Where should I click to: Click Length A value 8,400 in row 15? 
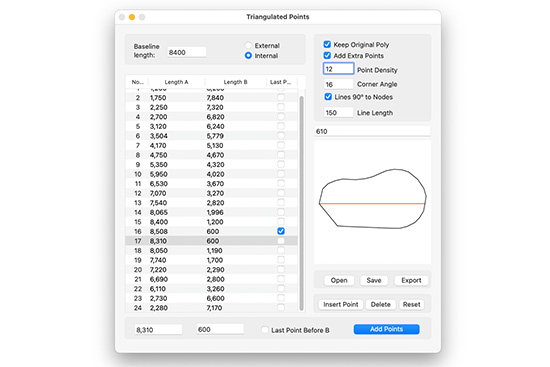[x=159, y=222]
